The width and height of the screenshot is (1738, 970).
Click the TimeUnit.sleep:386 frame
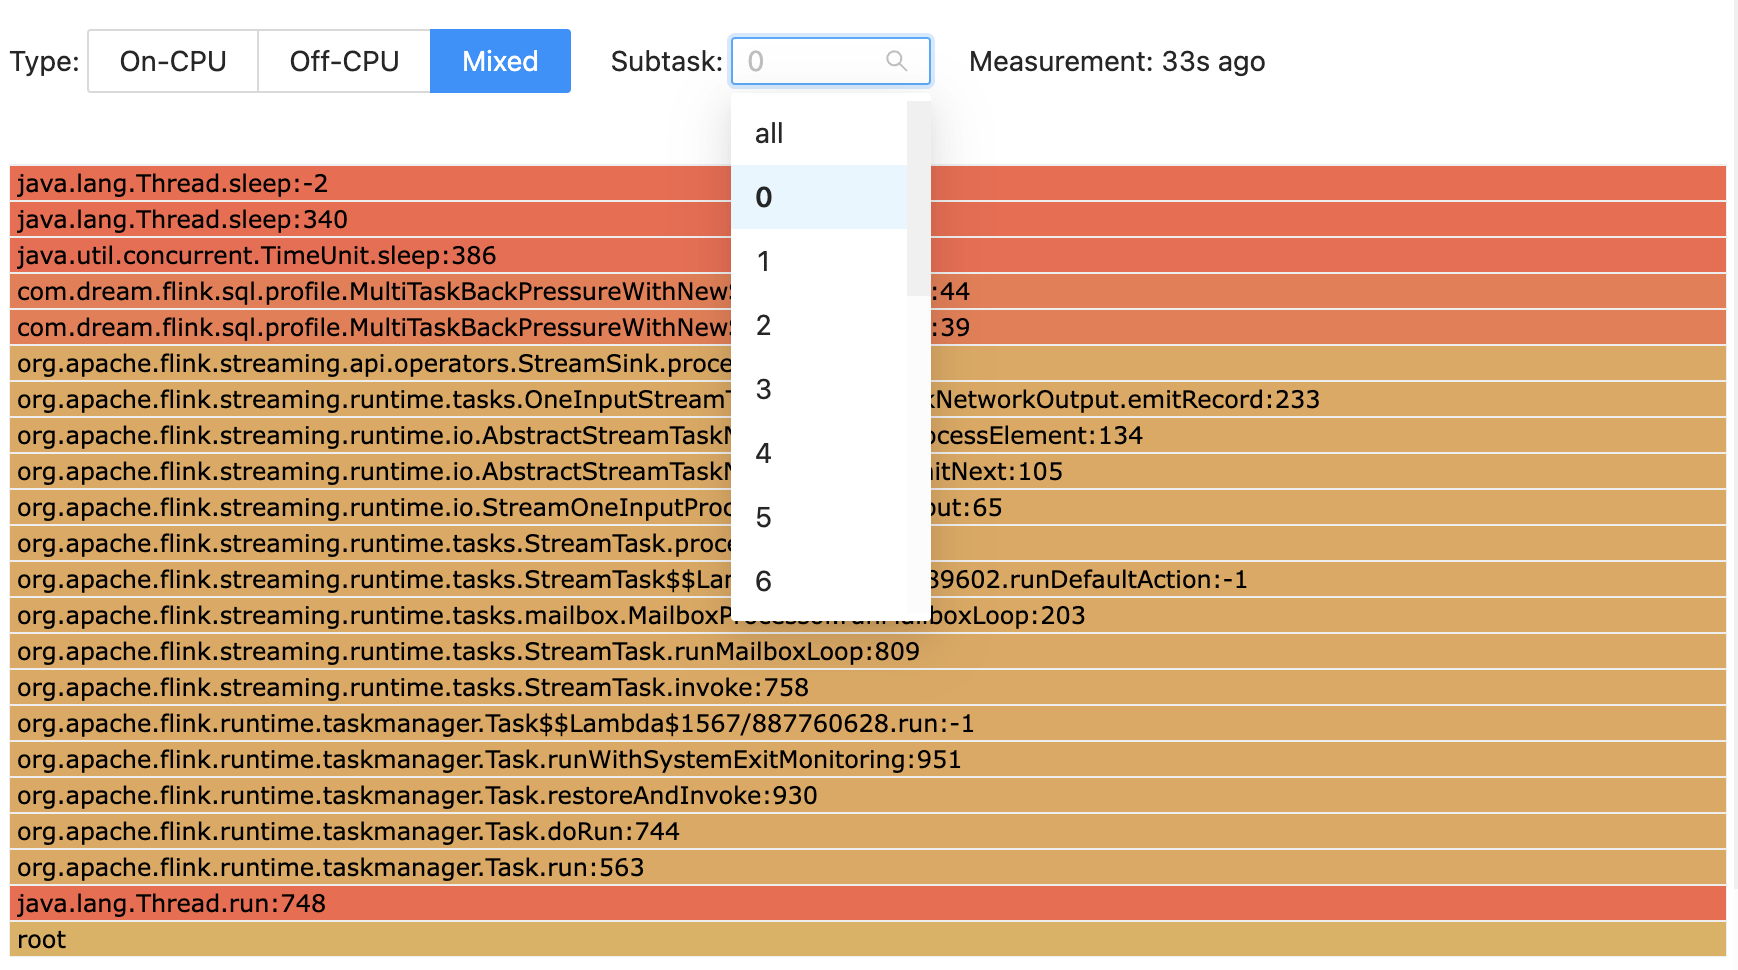[x=868, y=256]
